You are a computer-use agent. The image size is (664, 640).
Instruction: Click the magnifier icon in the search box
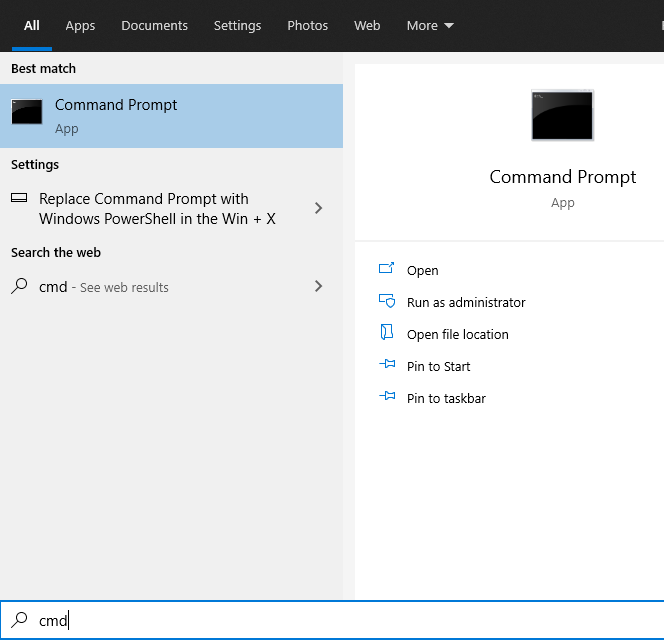point(20,620)
